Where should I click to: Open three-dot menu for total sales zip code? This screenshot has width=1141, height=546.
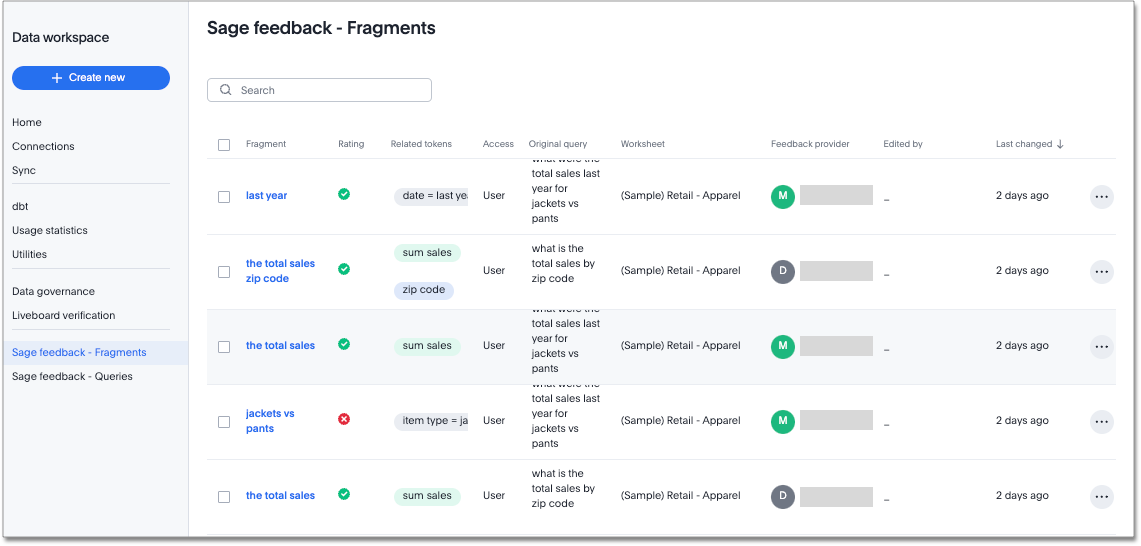coord(1101,272)
